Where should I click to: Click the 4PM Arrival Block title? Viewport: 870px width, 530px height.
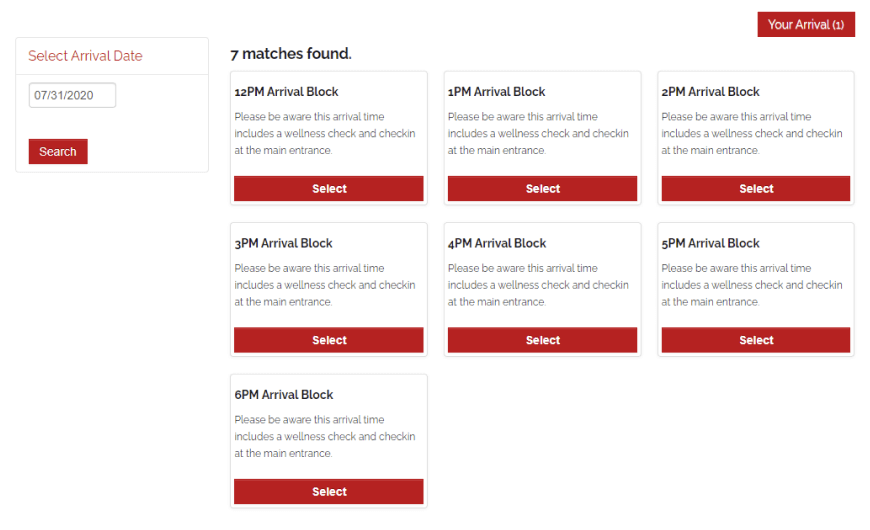(x=497, y=243)
